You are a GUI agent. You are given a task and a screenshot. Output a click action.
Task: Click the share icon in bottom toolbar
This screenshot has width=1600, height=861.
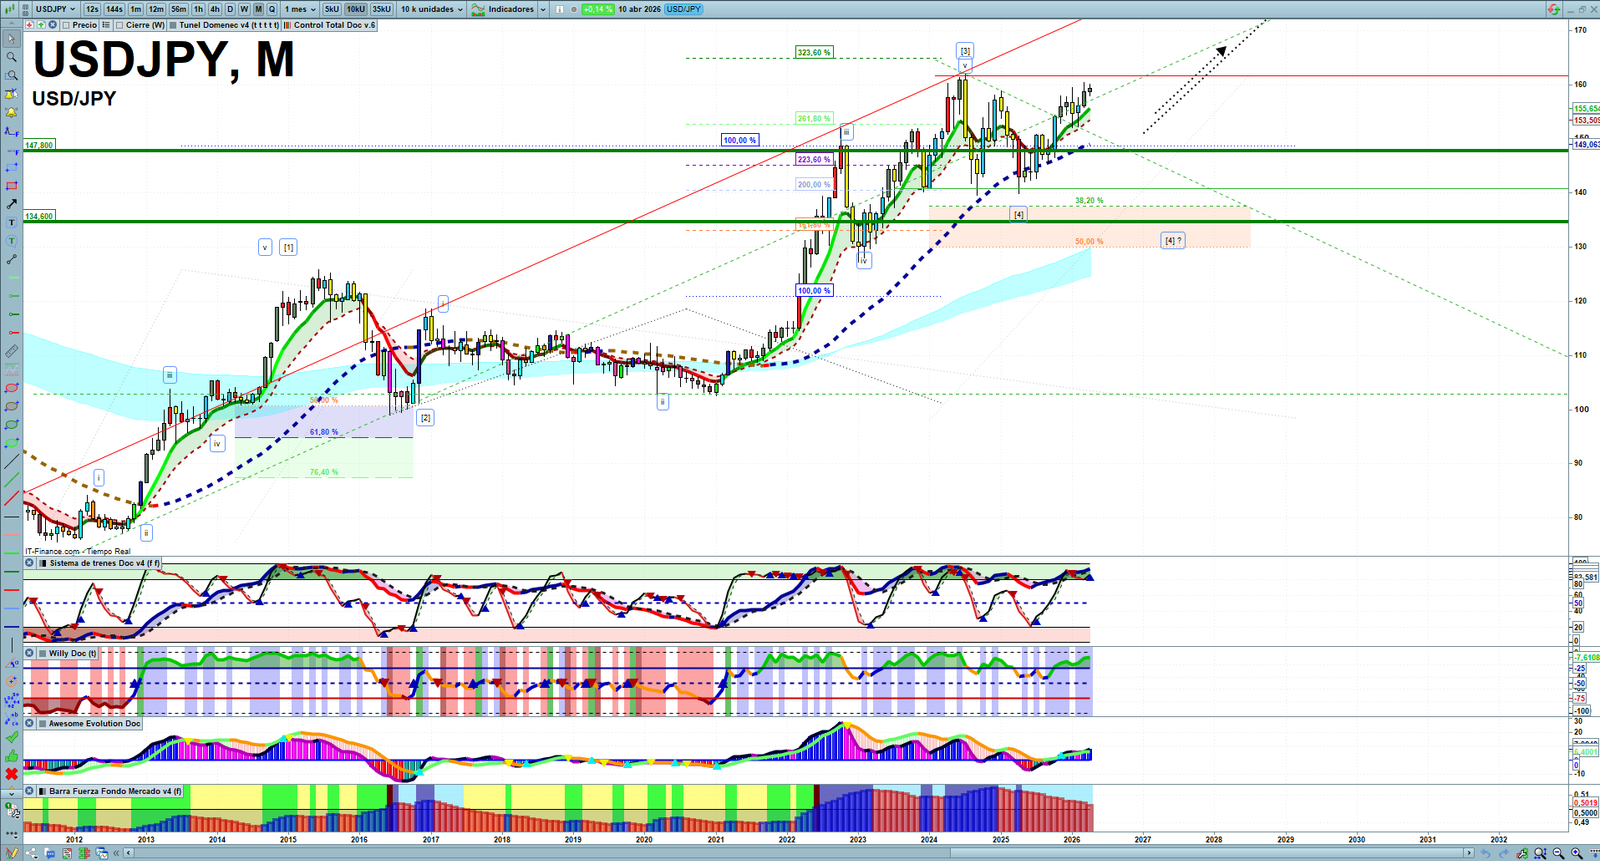coord(30,853)
